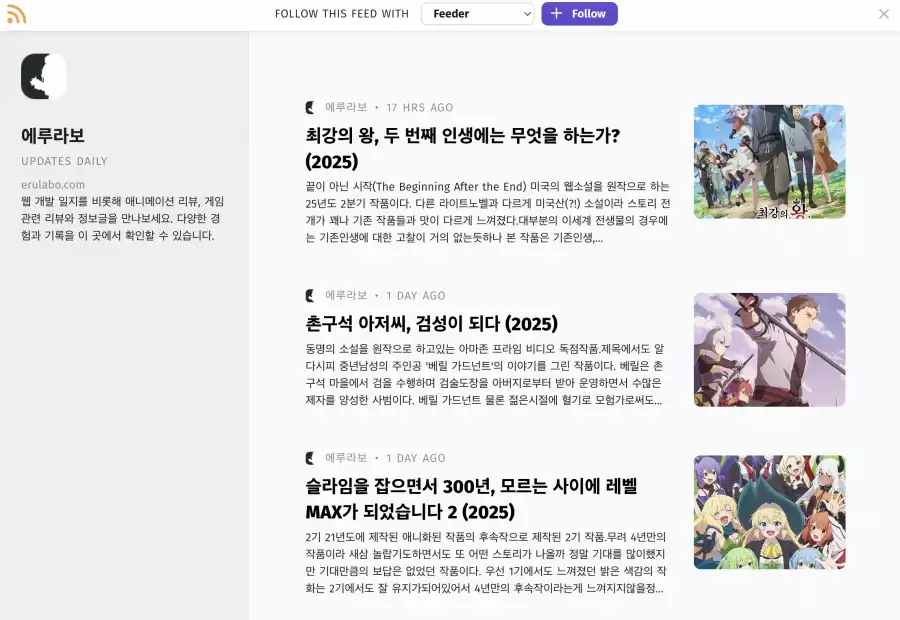The width and height of the screenshot is (900, 620).
Task: Click the excerpt starting 끝이 아닌 시작
Action: tap(488, 212)
